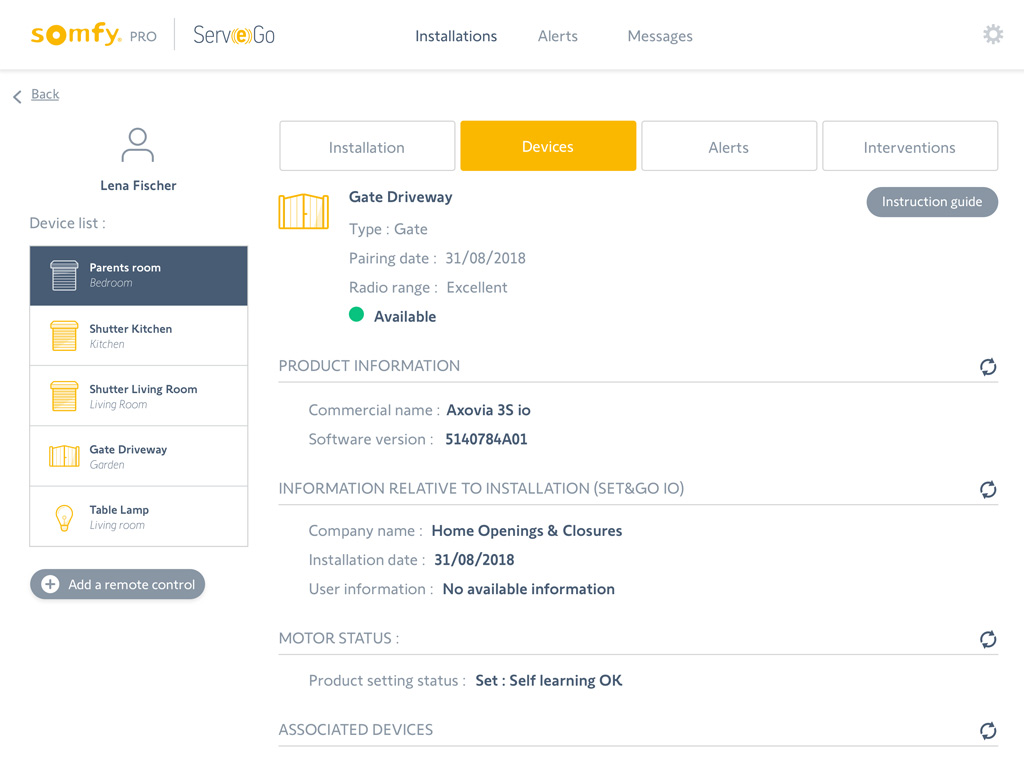Click the large gate icon beside Gate Driveway
The image size is (1024, 768).
(x=303, y=211)
